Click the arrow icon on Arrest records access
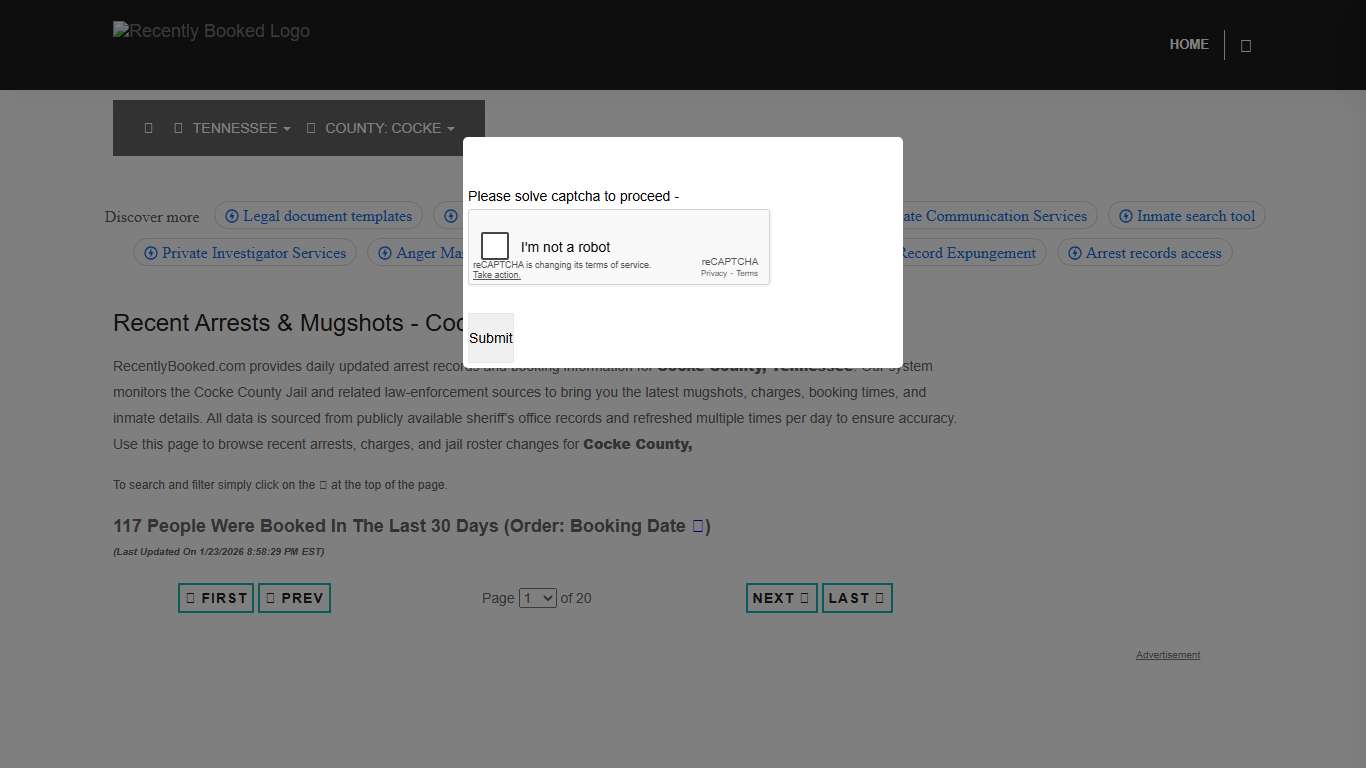Screen dimensions: 1366x768 pyautogui.click(x=1075, y=253)
